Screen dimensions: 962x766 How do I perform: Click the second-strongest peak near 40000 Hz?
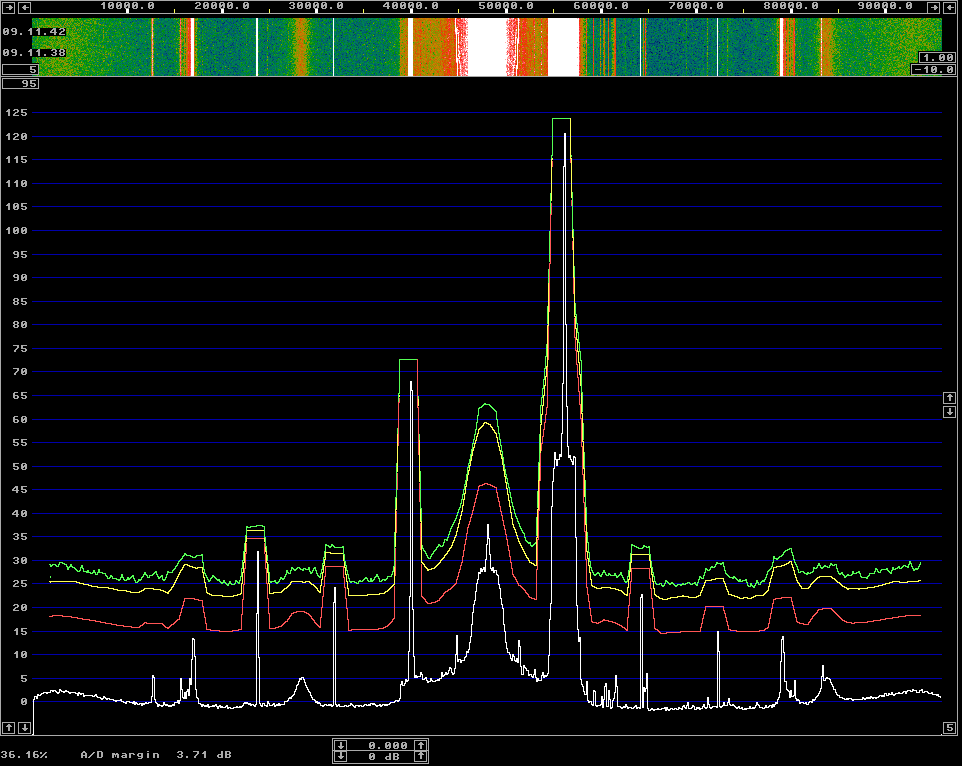pyautogui.click(x=410, y=383)
